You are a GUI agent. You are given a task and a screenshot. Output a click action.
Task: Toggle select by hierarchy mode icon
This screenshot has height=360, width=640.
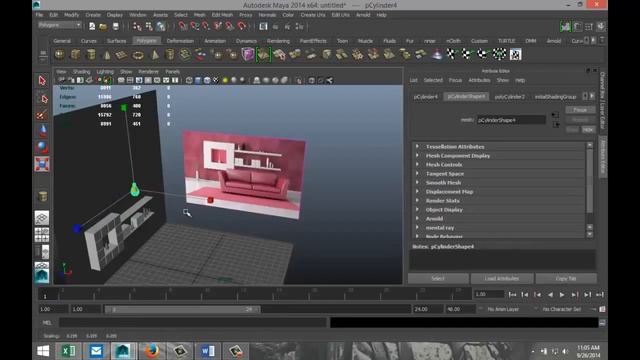click(137, 27)
